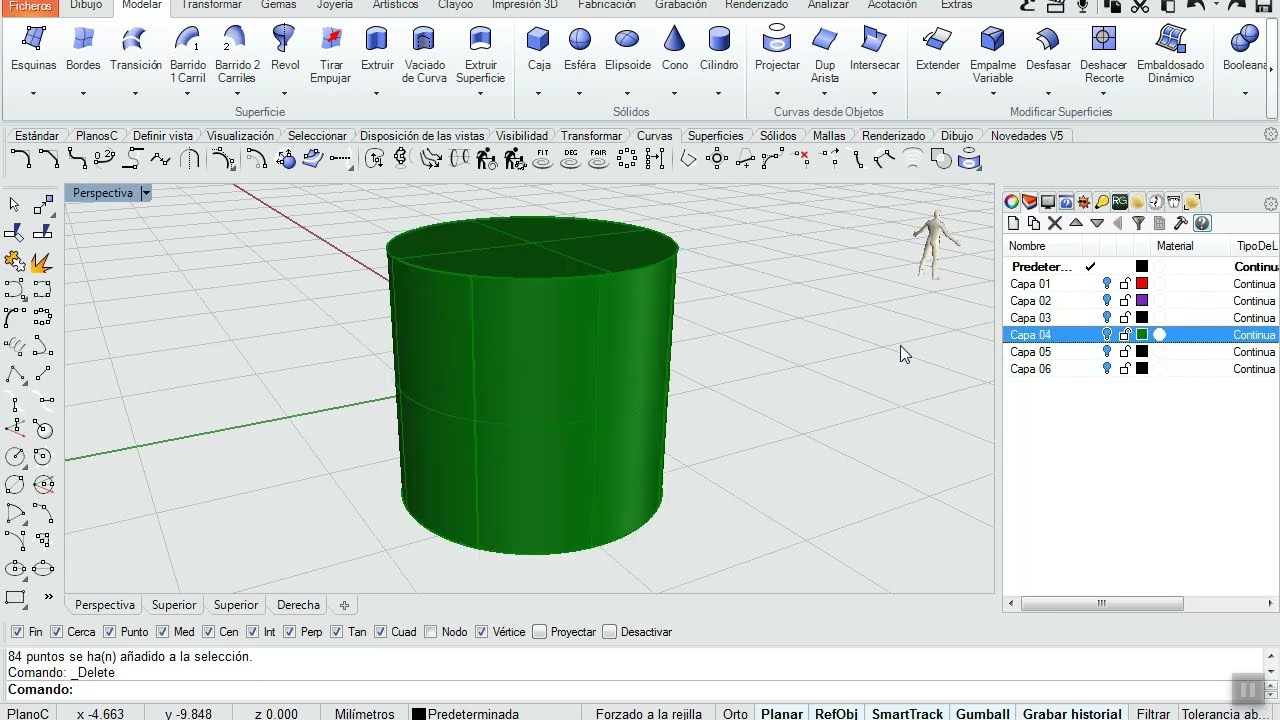
Task: Open the Sólidos toolbar tab
Action: 778,136
